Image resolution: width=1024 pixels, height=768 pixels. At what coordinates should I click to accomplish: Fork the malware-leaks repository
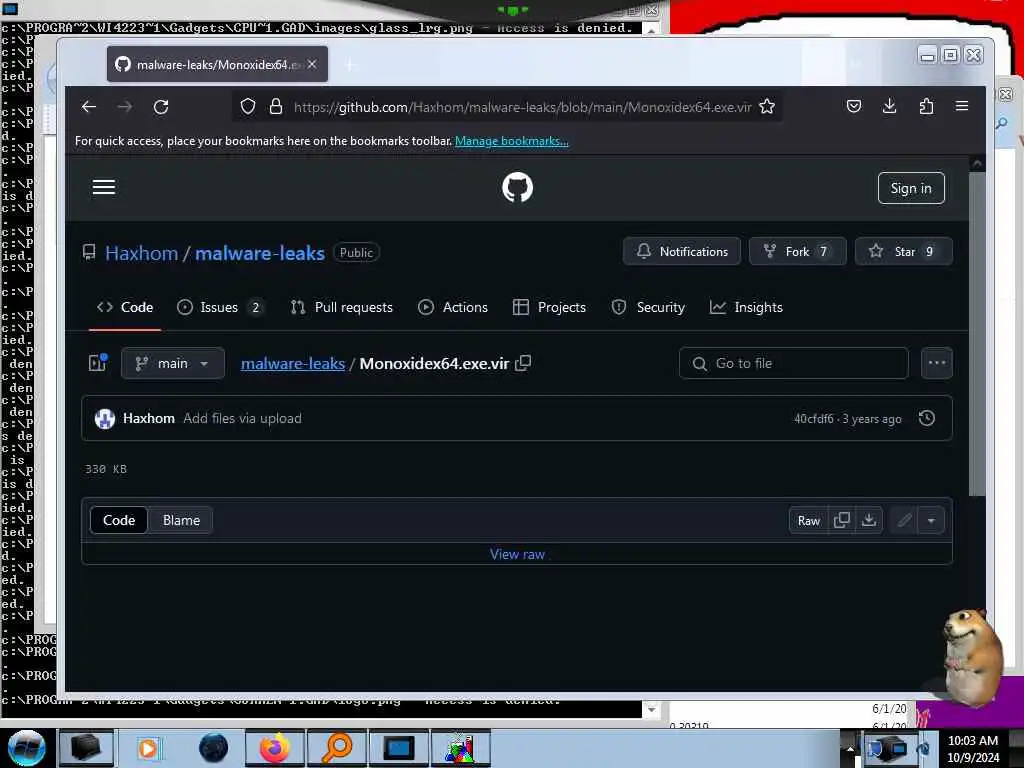[797, 251]
